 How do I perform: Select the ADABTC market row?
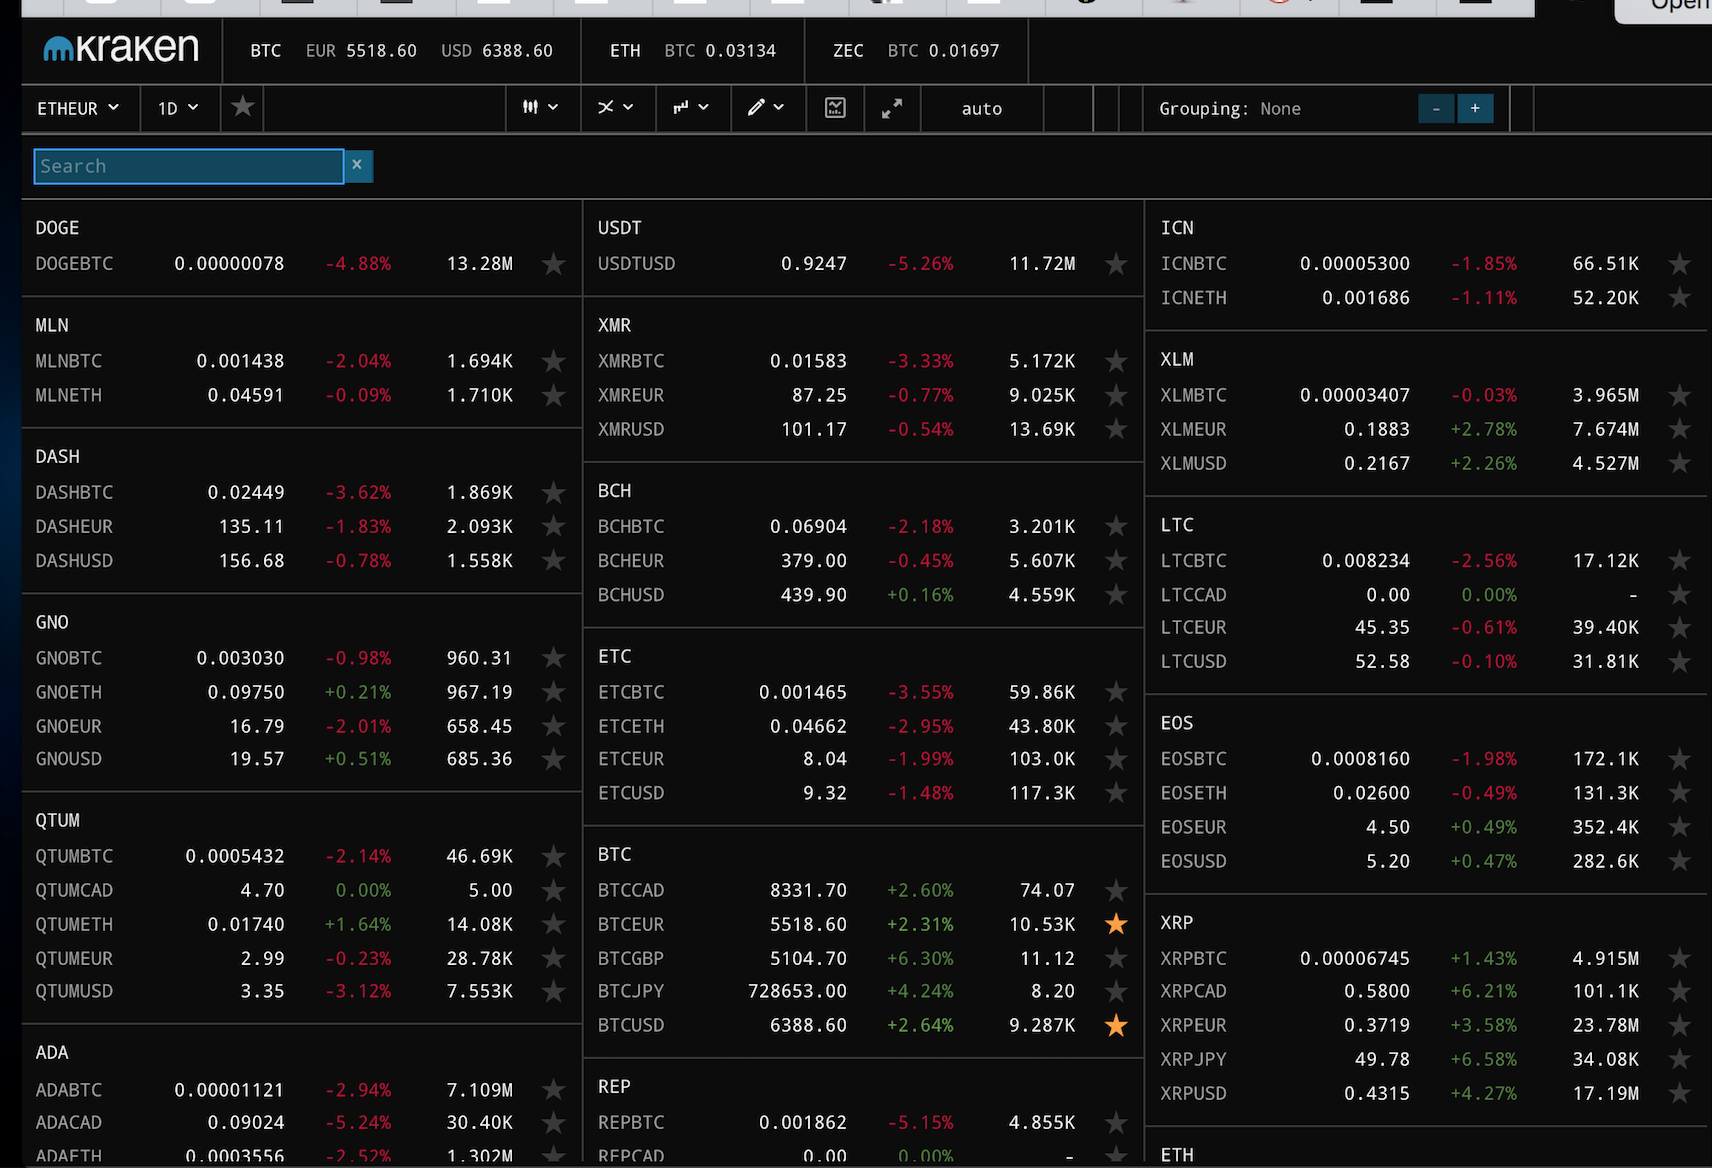point(301,1090)
